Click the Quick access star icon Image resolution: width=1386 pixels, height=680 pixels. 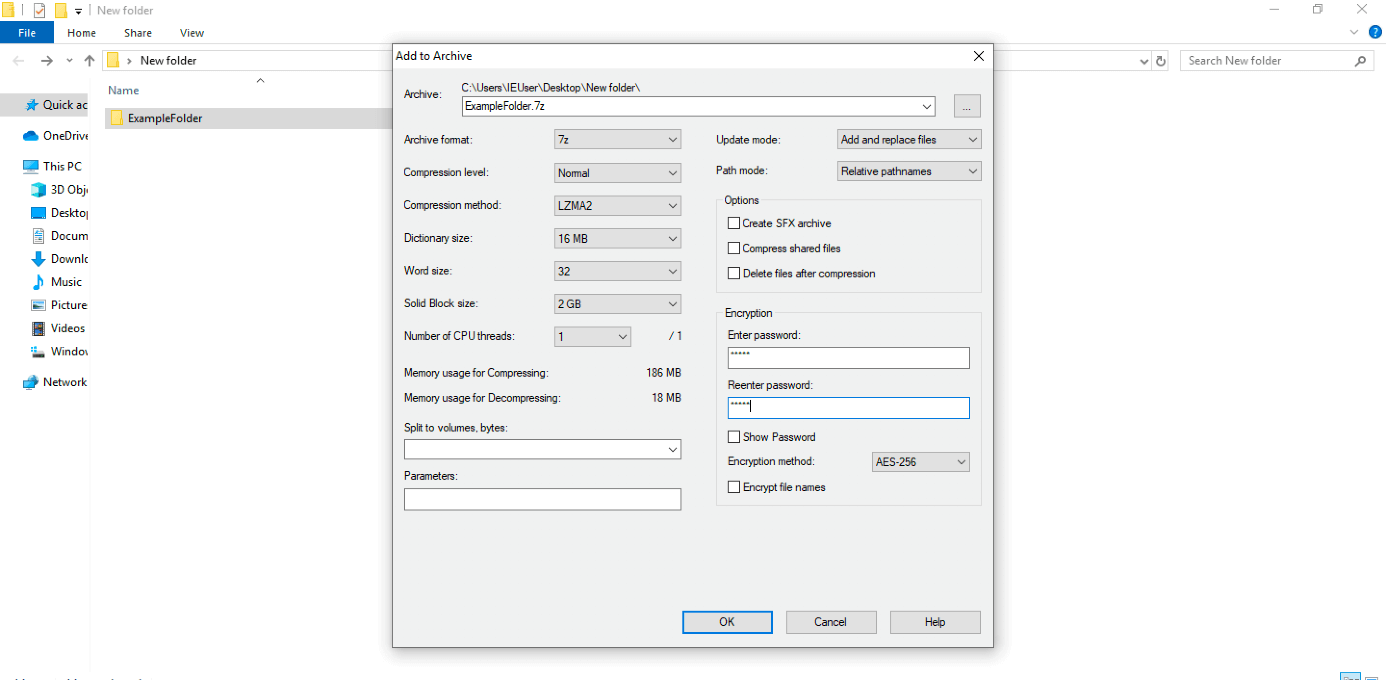point(32,105)
